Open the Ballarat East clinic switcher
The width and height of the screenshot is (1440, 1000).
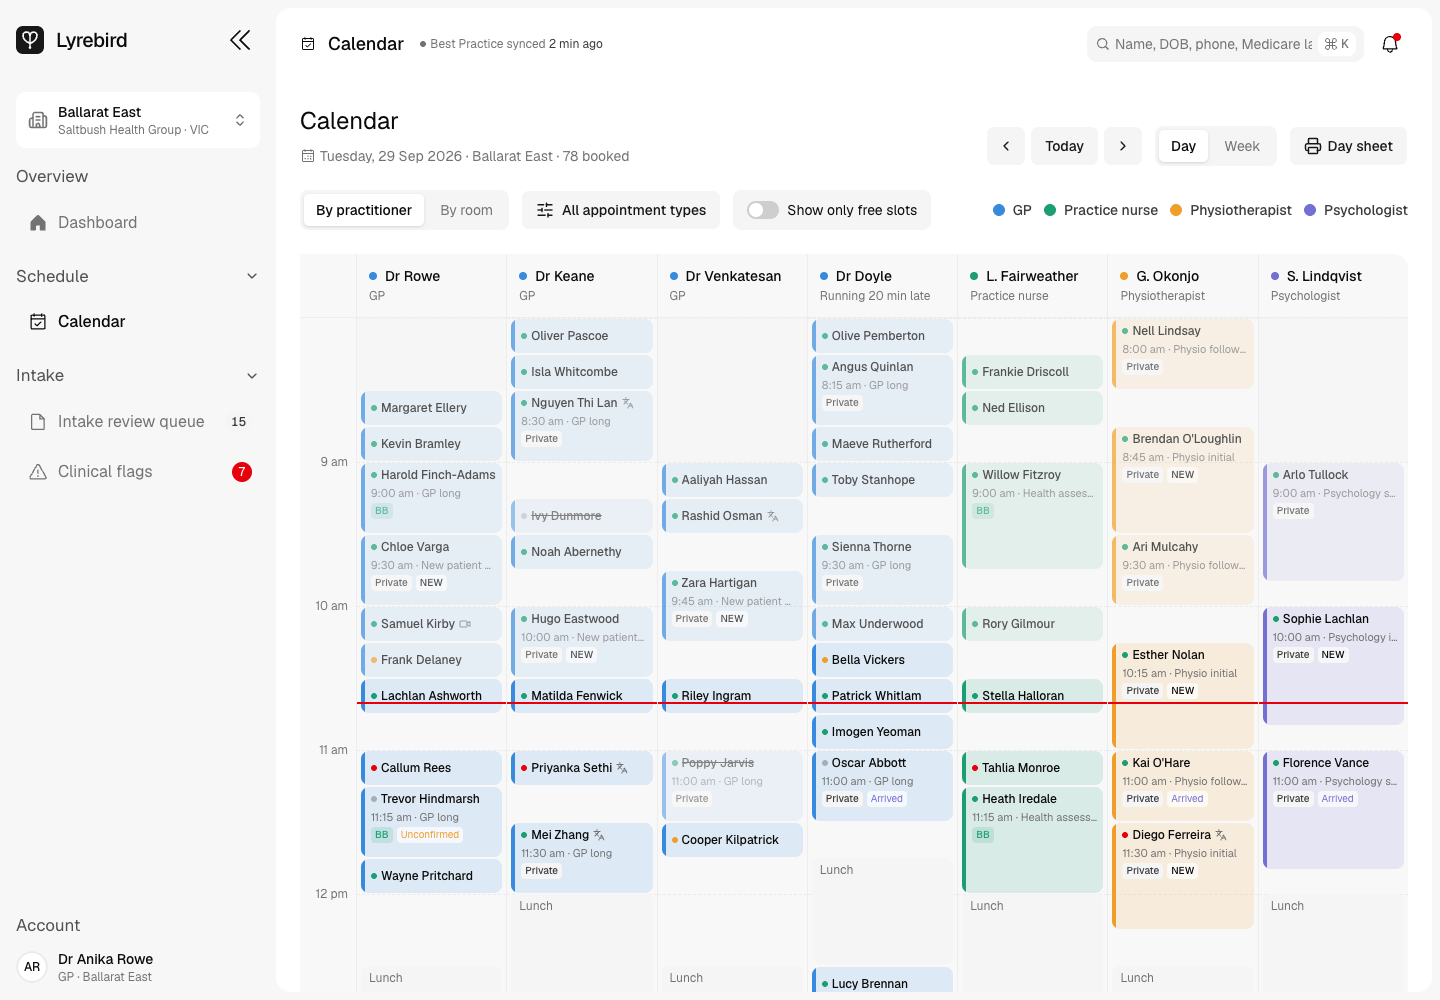(x=138, y=120)
